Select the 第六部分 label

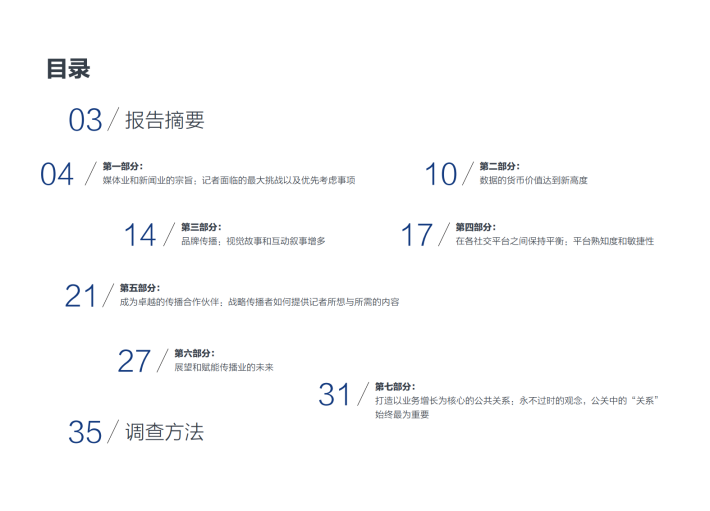(x=194, y=353)
